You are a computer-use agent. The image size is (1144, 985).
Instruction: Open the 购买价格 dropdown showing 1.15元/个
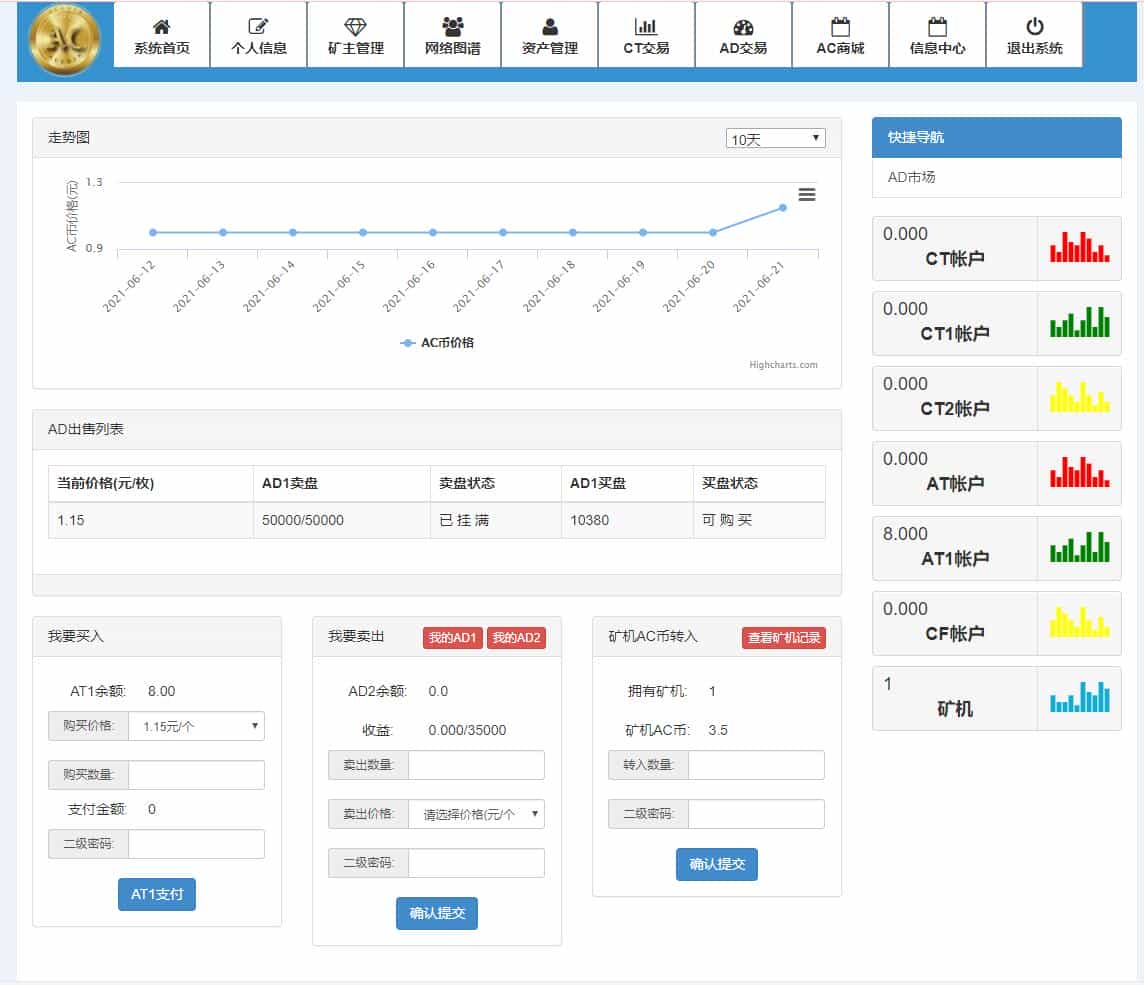(196, 726)
